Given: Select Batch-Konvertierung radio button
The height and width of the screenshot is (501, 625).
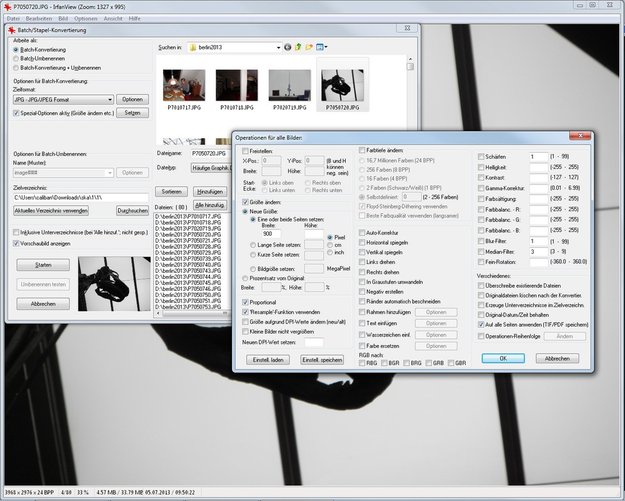Looking at the screenshot, I should pos(16,50).
